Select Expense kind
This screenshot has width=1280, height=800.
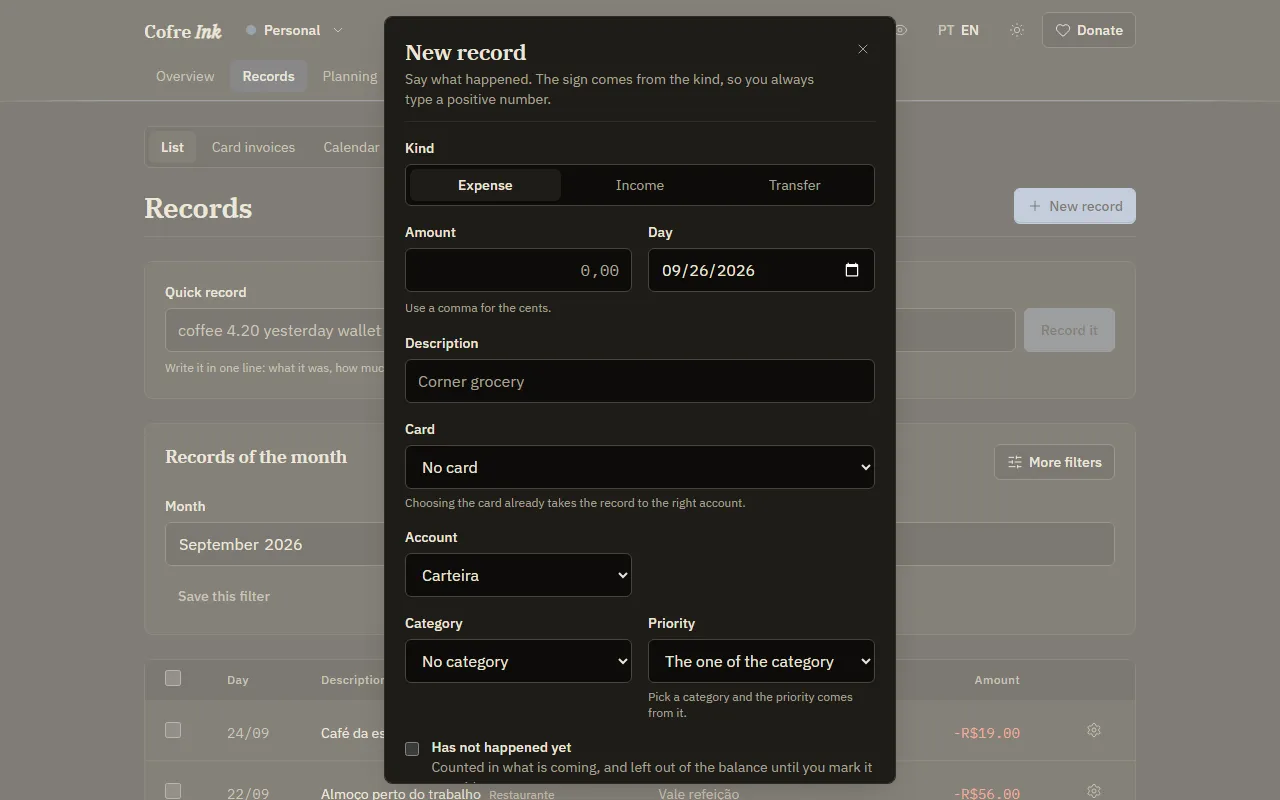click(485, 185)
